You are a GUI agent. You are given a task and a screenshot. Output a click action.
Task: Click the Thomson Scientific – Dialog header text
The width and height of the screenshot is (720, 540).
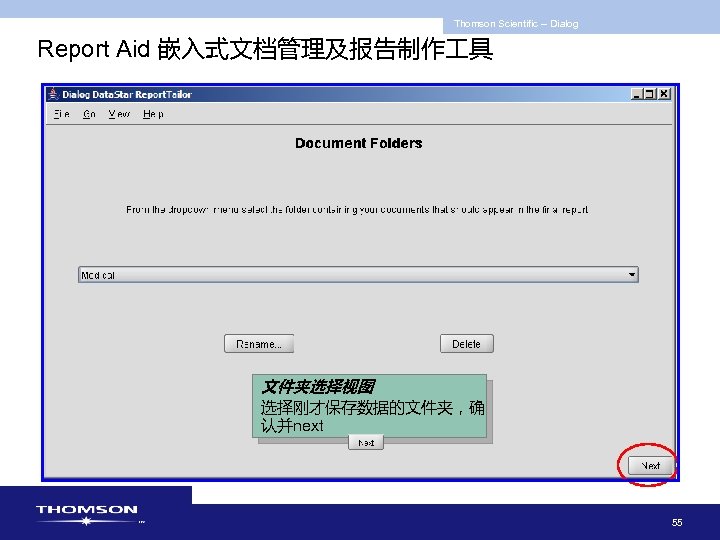click(x=516, y=24)
